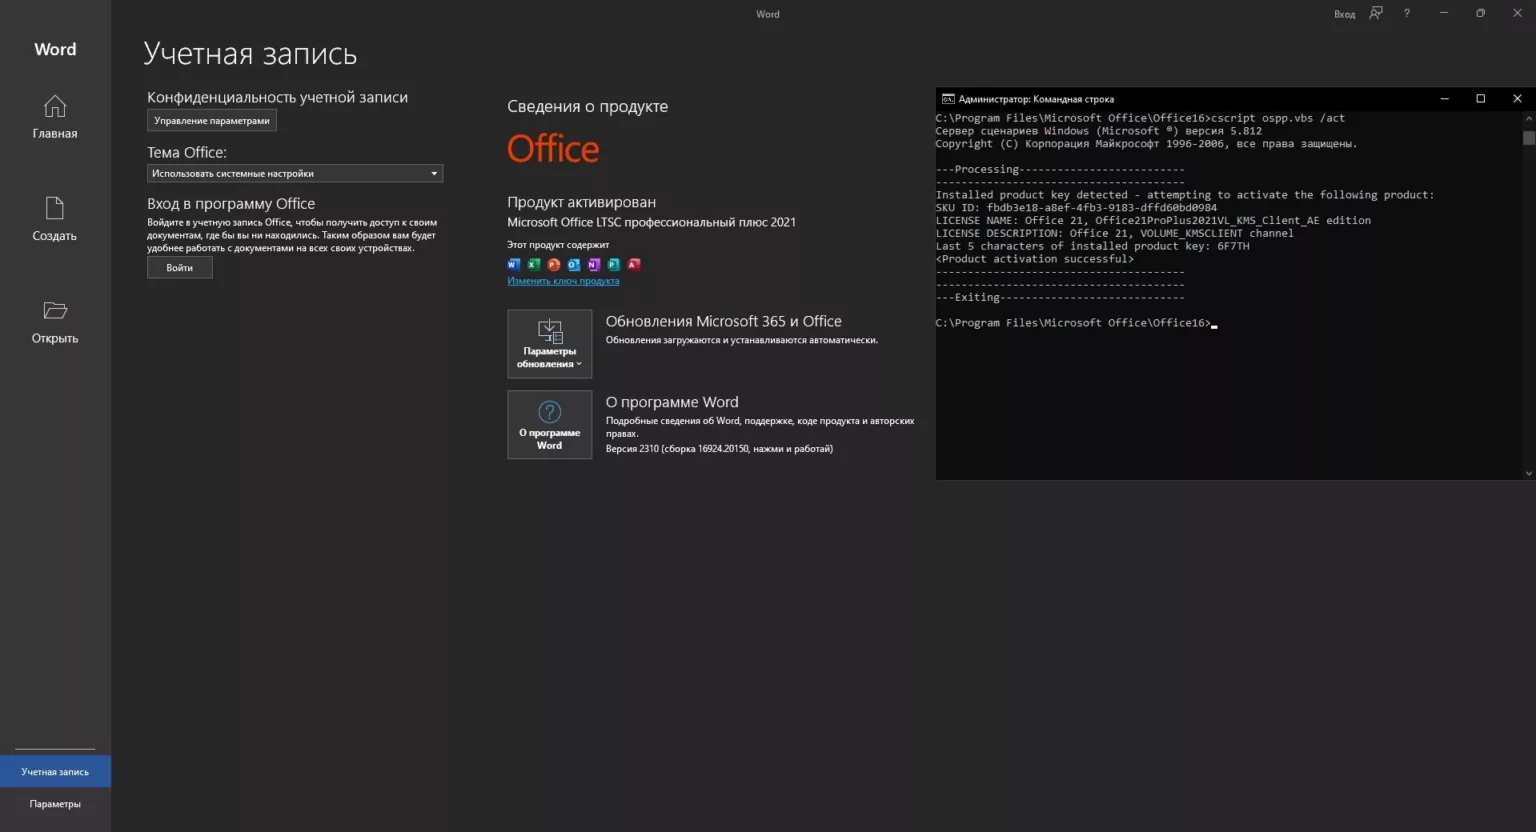The width and height of the screenshot is (1536, 832).
Task: Click the command prompt vertical scrollbar
Action: coord(1528,300)
